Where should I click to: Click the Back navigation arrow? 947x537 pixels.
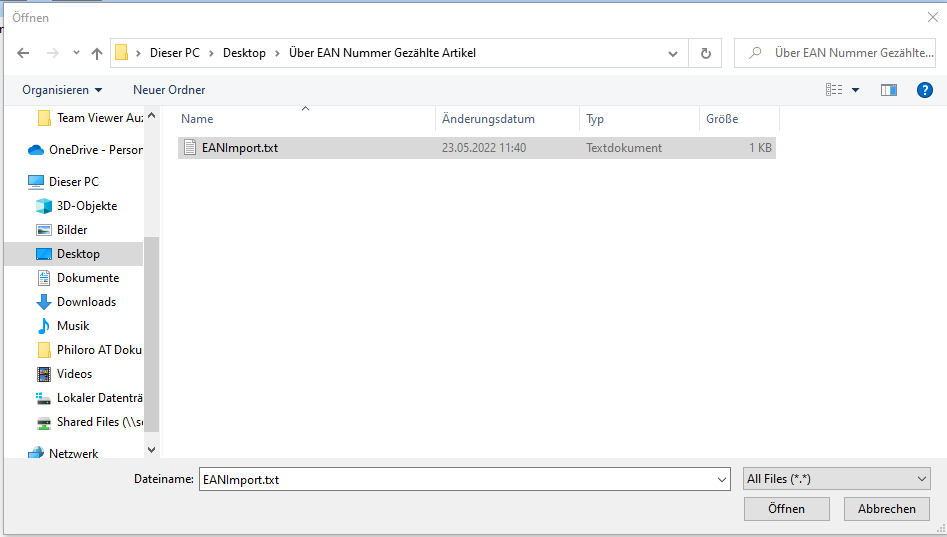click(23, 53)
